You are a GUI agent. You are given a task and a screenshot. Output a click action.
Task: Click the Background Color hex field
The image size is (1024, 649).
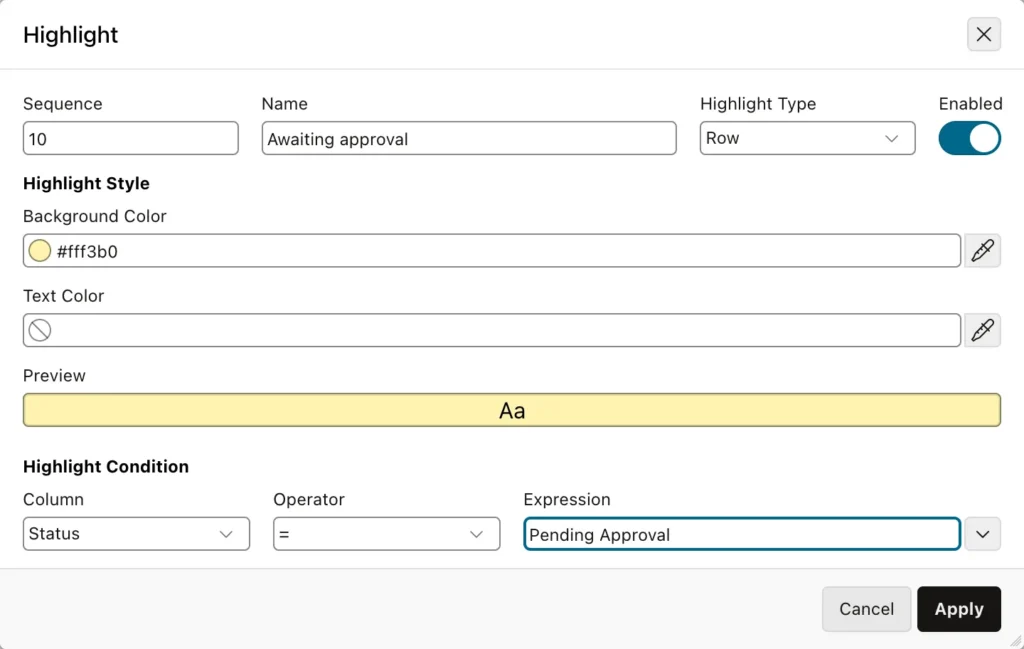click(491, 251)
